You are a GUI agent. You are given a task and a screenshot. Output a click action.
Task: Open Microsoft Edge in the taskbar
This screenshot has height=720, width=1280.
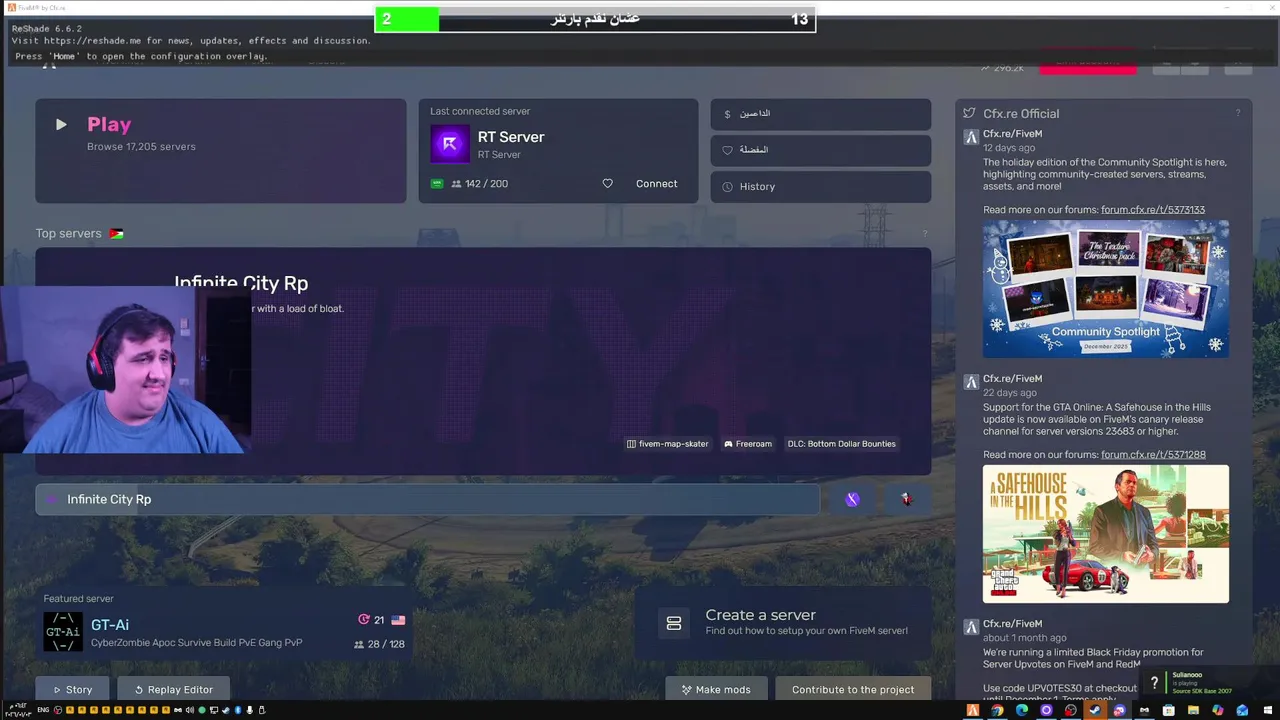(1022, 710)
